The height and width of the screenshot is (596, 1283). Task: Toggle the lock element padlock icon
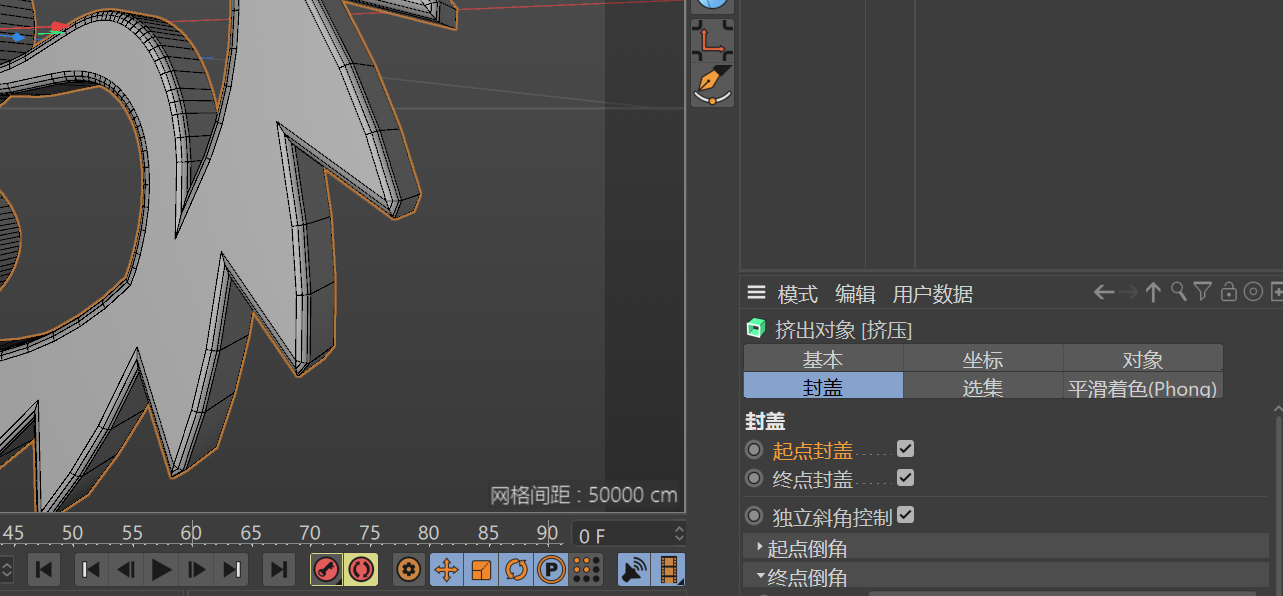[1229, 291]
